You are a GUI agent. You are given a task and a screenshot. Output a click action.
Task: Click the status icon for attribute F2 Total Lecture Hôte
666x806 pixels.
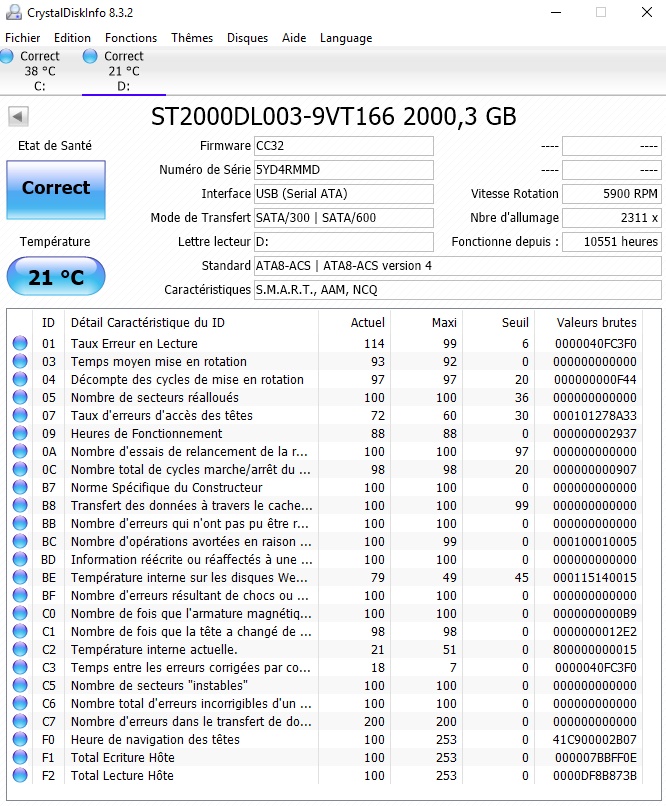20,776
